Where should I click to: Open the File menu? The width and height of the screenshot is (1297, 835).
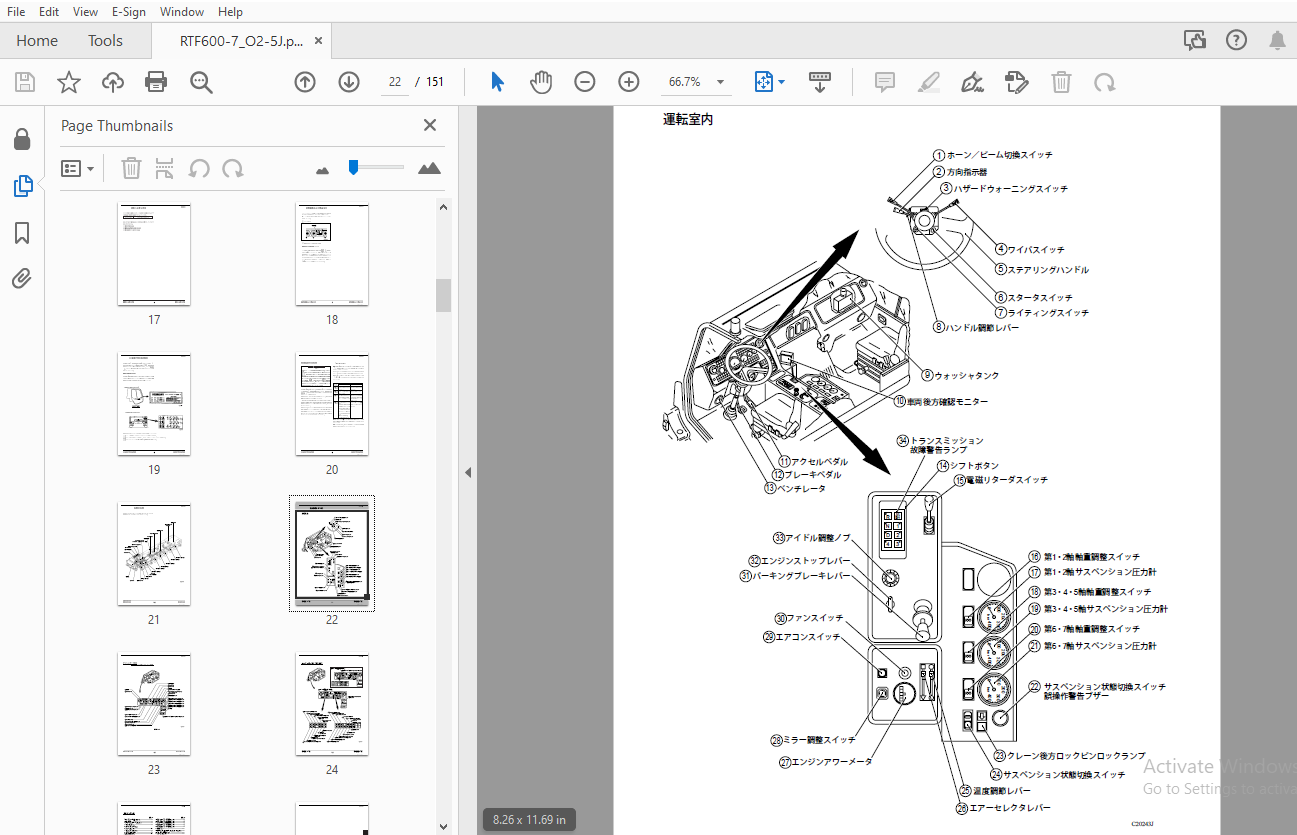coord(16,11)
